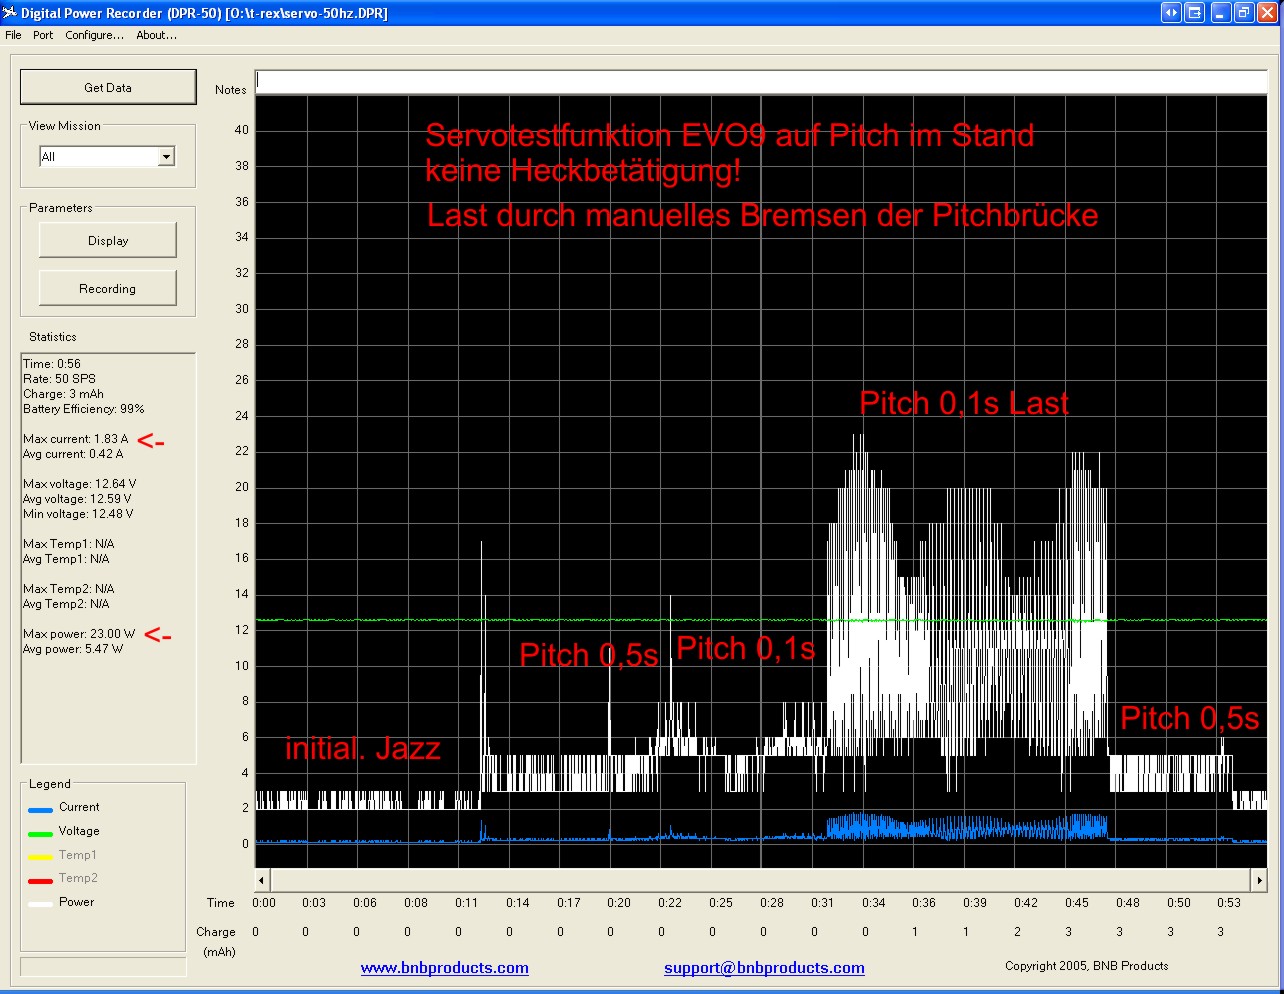Select the 'Max voltage: 12.64 V' statistic
Screen dimensions: 1284x994
pos(80,484)
